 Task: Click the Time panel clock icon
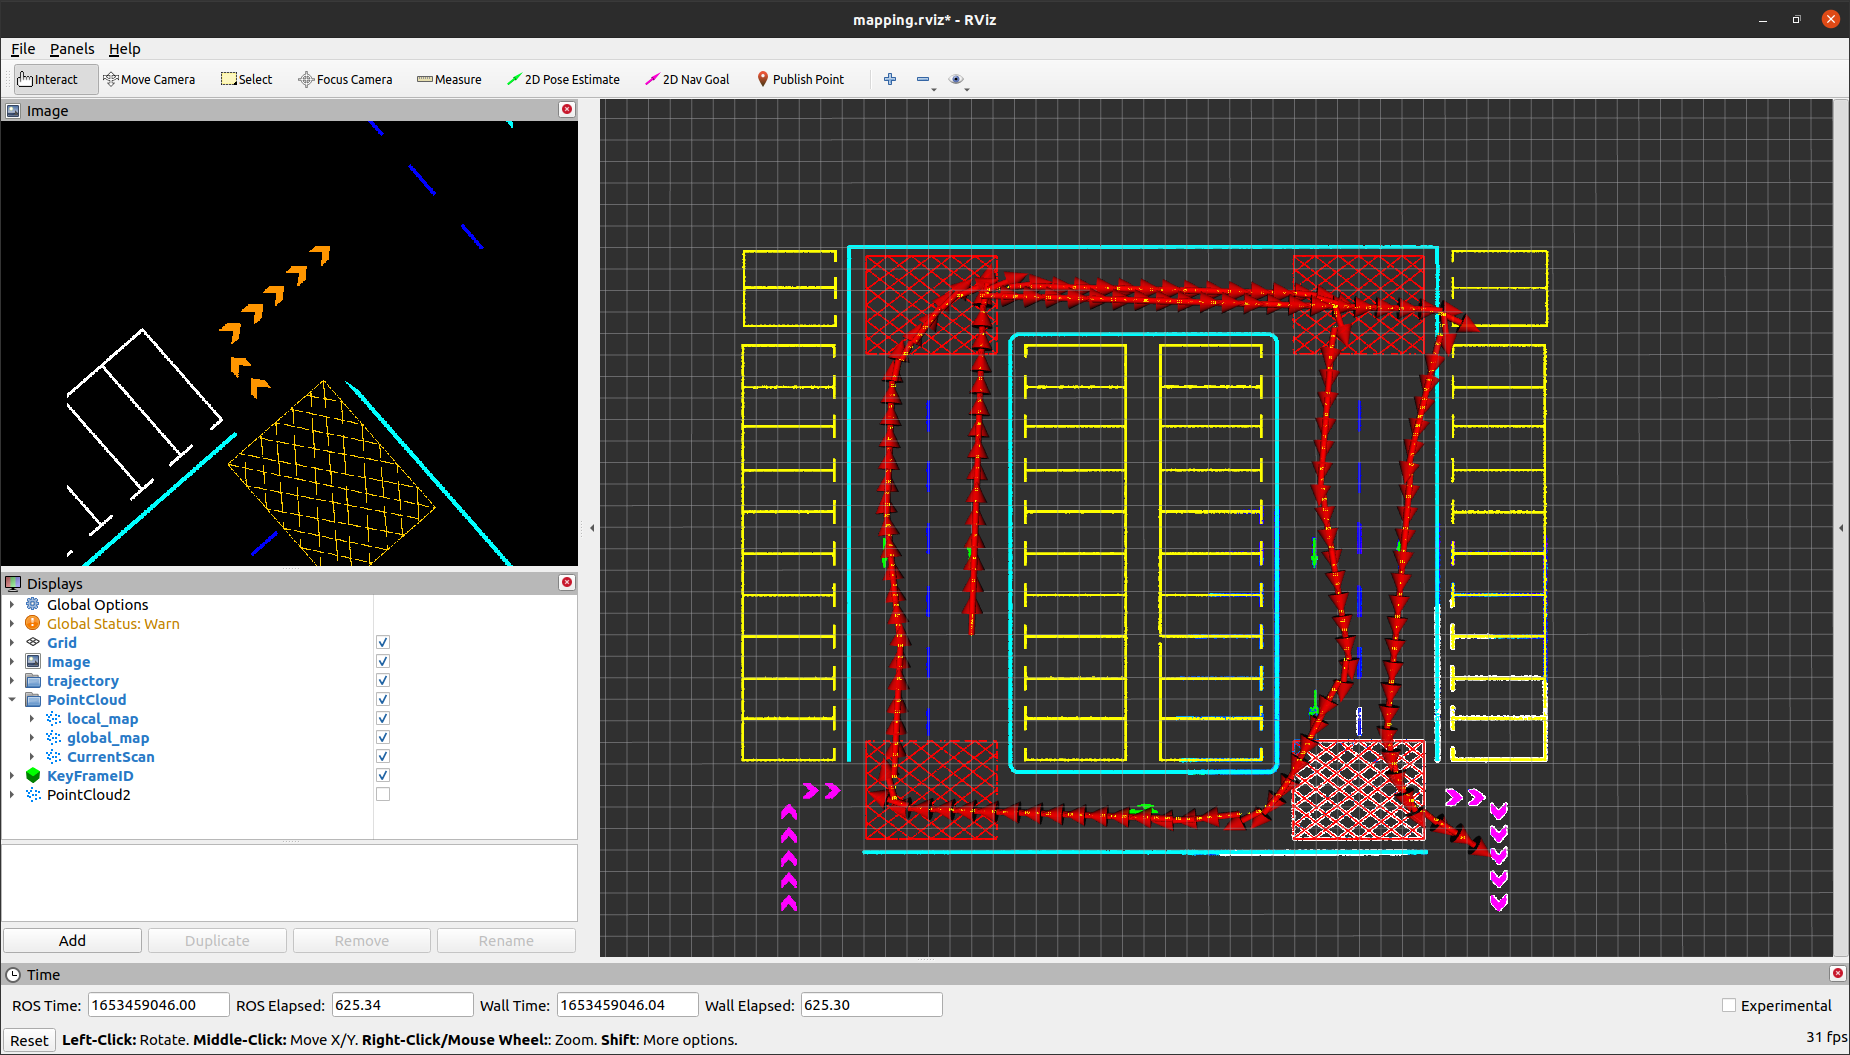coord(13,974)
